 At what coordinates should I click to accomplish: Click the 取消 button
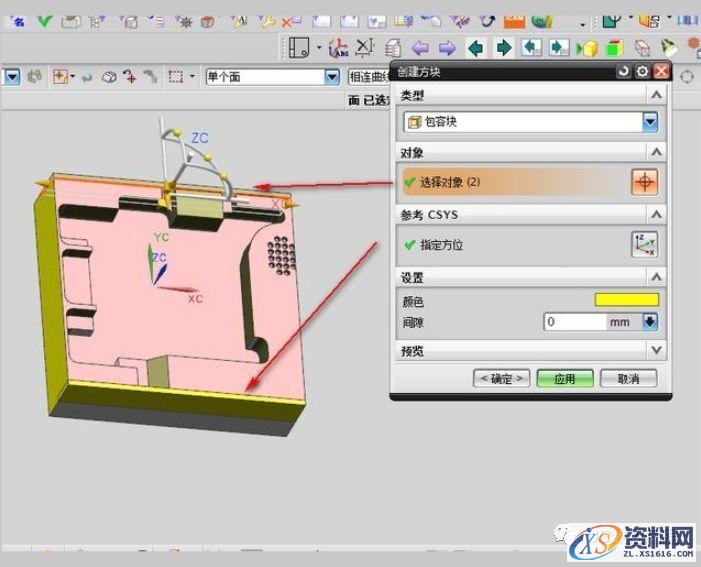[628, 379]
